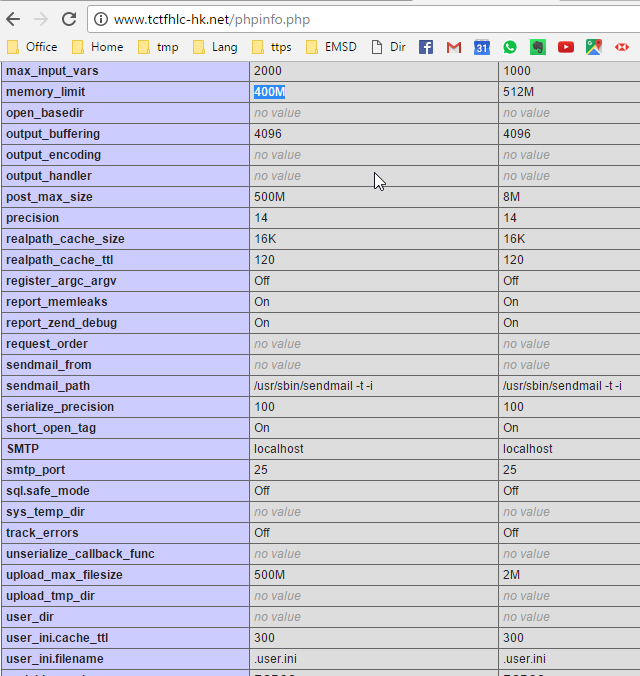Reload the phpinfo page

click(68, 19)
